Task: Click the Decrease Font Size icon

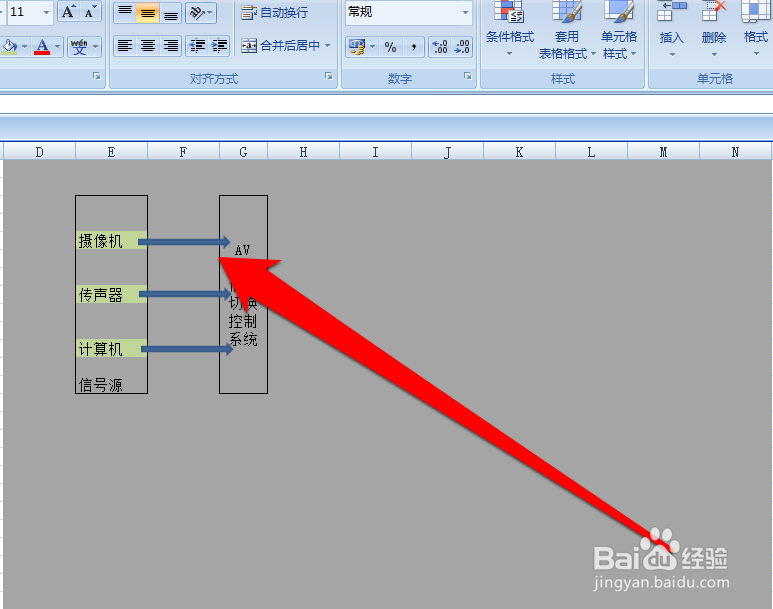Action: 90,12
